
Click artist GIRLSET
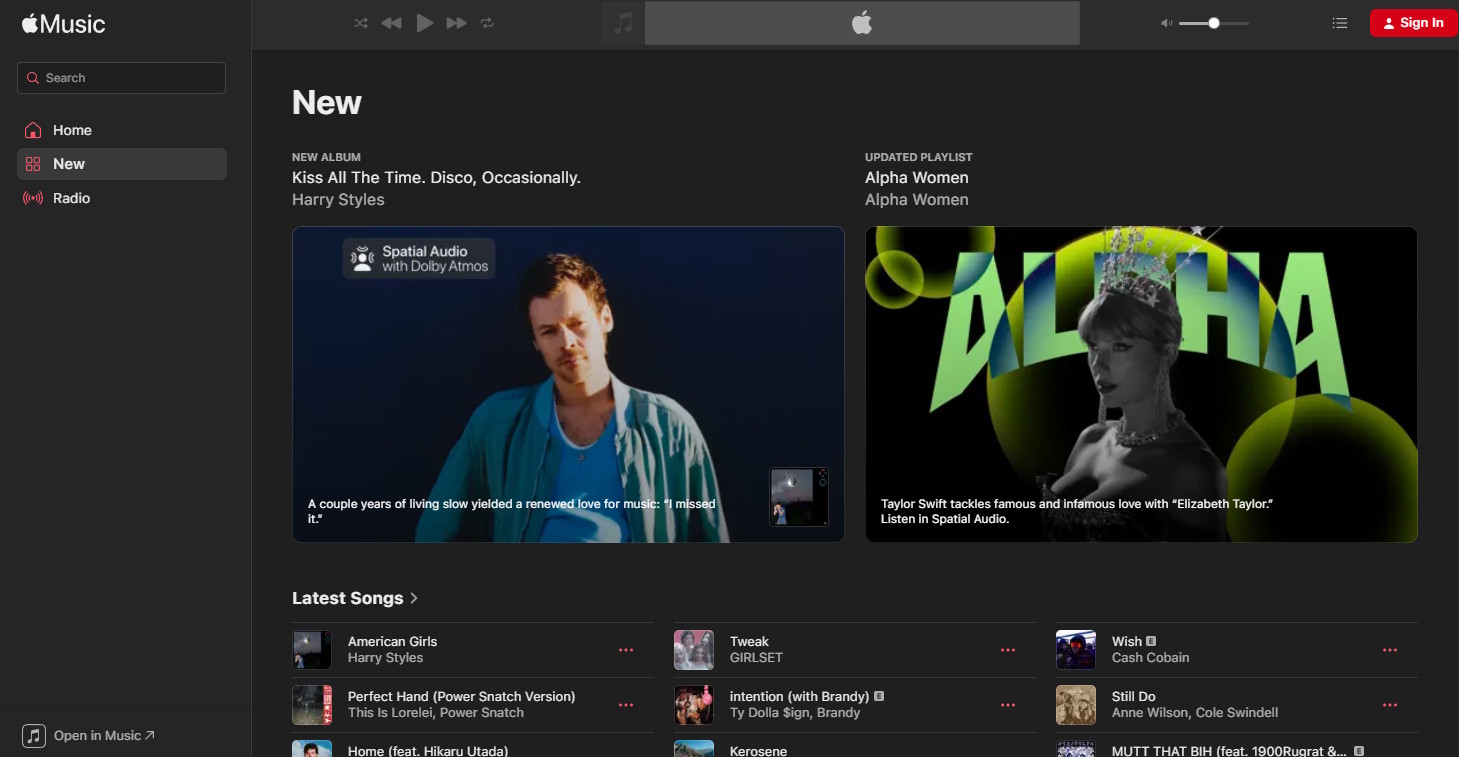pos(756,658)
